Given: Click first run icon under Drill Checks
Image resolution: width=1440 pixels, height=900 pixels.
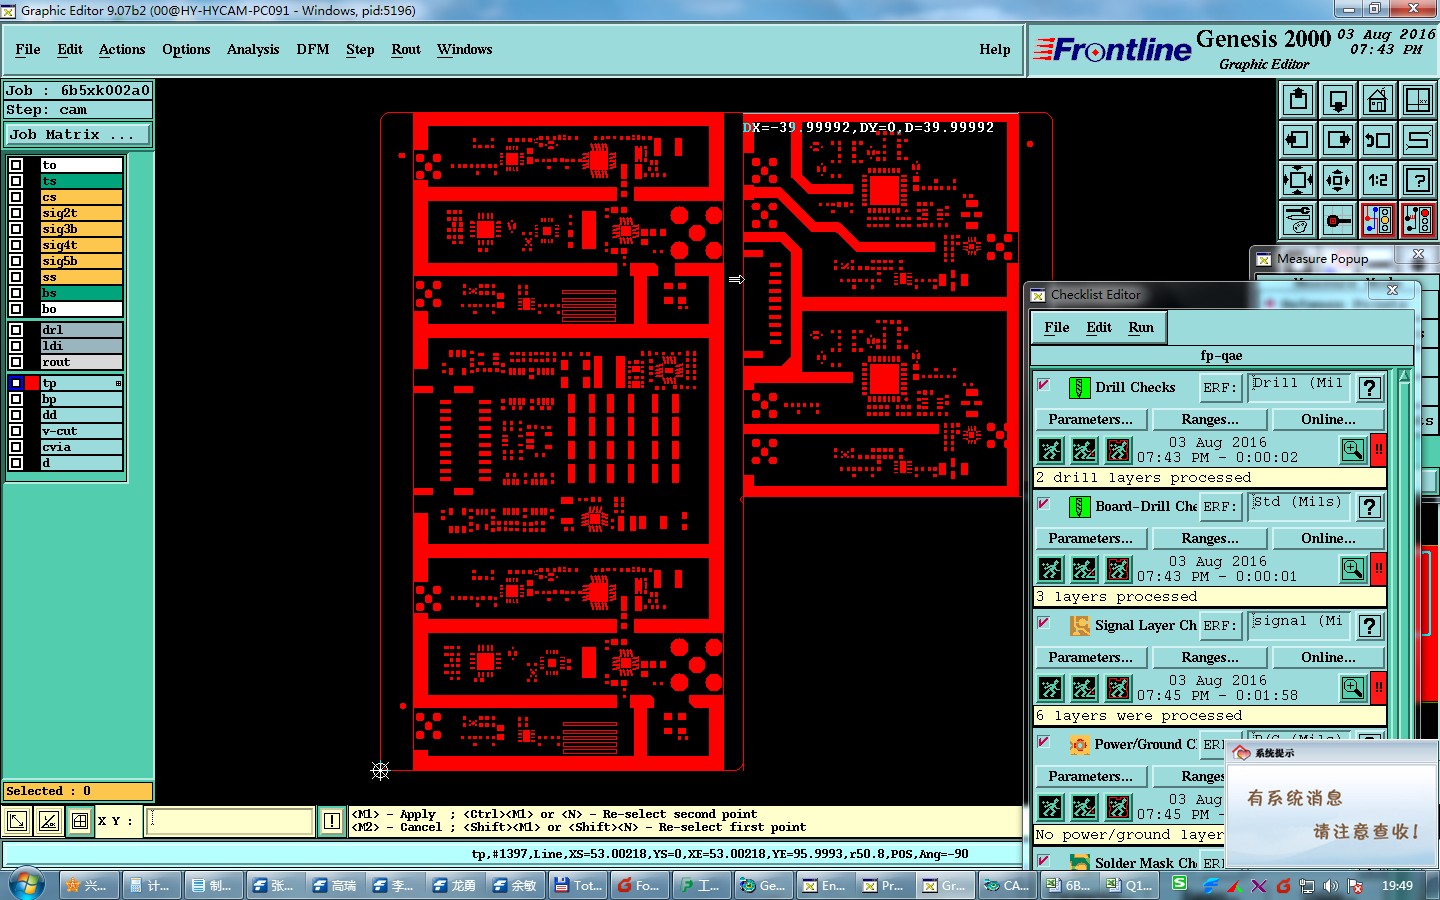Looking at the screenshot, I should pos(1050,450).
